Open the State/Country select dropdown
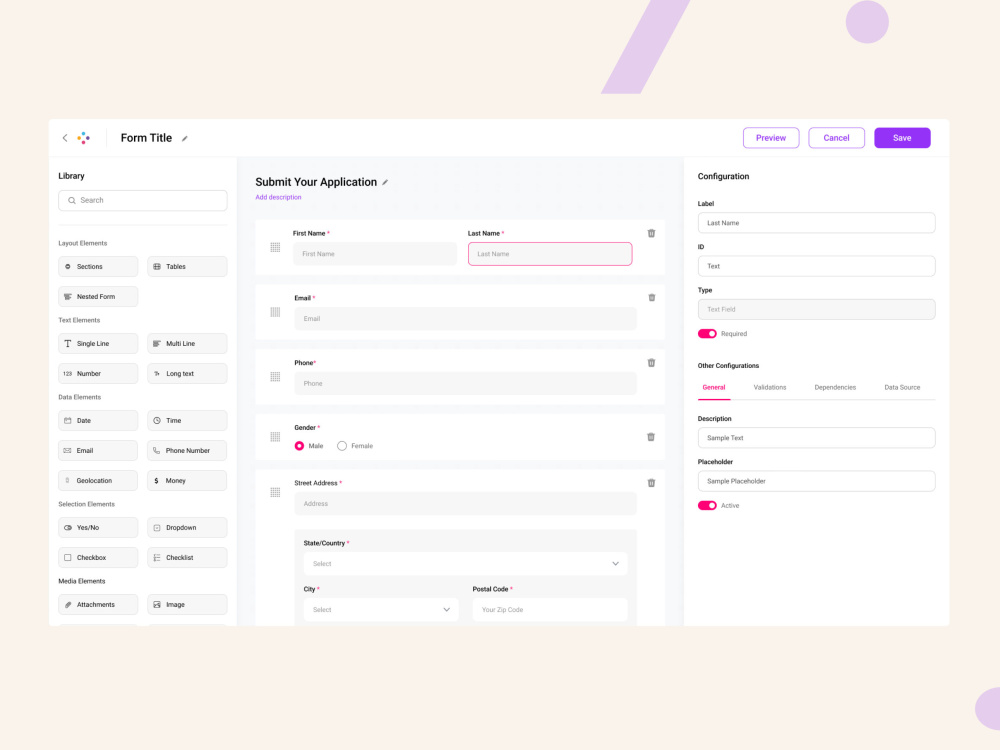 pos(466,564)
